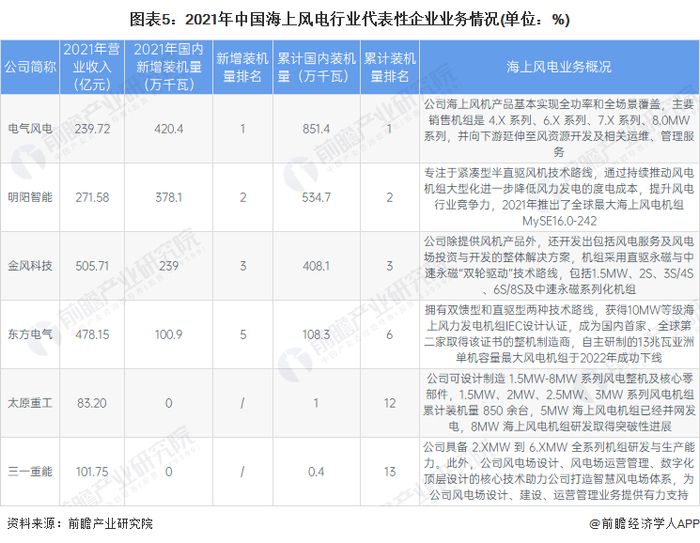Select company name '三一重能'
Viewport: 700px width, 543px height.
click(x=30, y=472)
